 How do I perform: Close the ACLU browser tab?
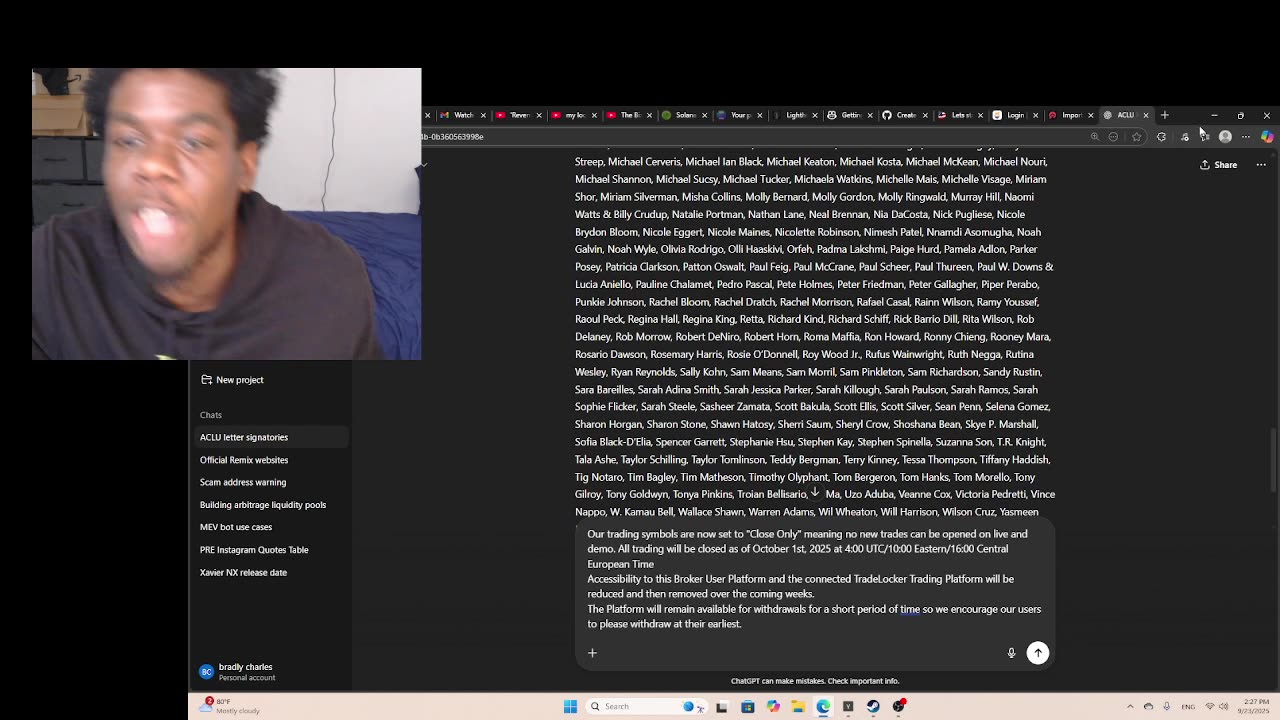pyautogui.click(x=1146, y=115)
